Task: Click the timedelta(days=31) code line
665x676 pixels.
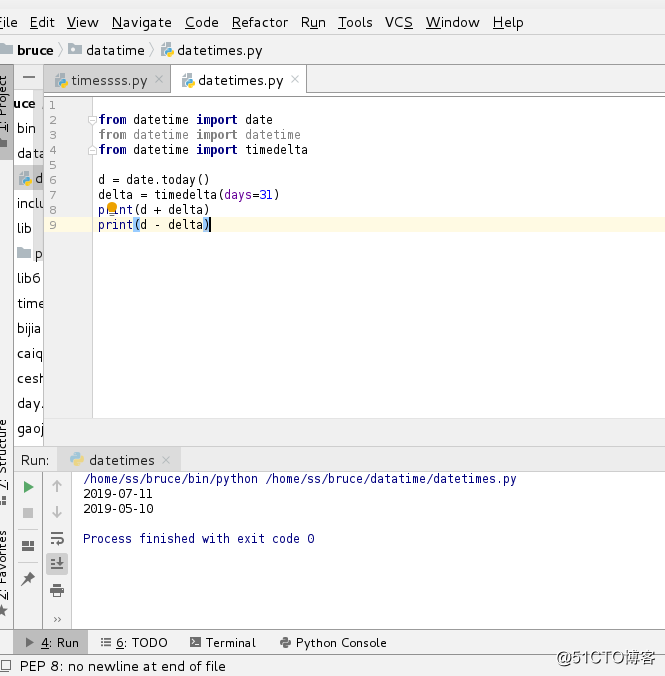Action: 188,195
